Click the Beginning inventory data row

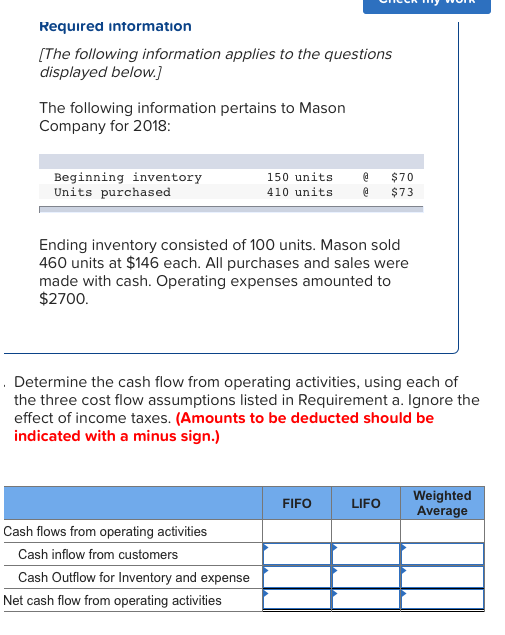point(232,177)
